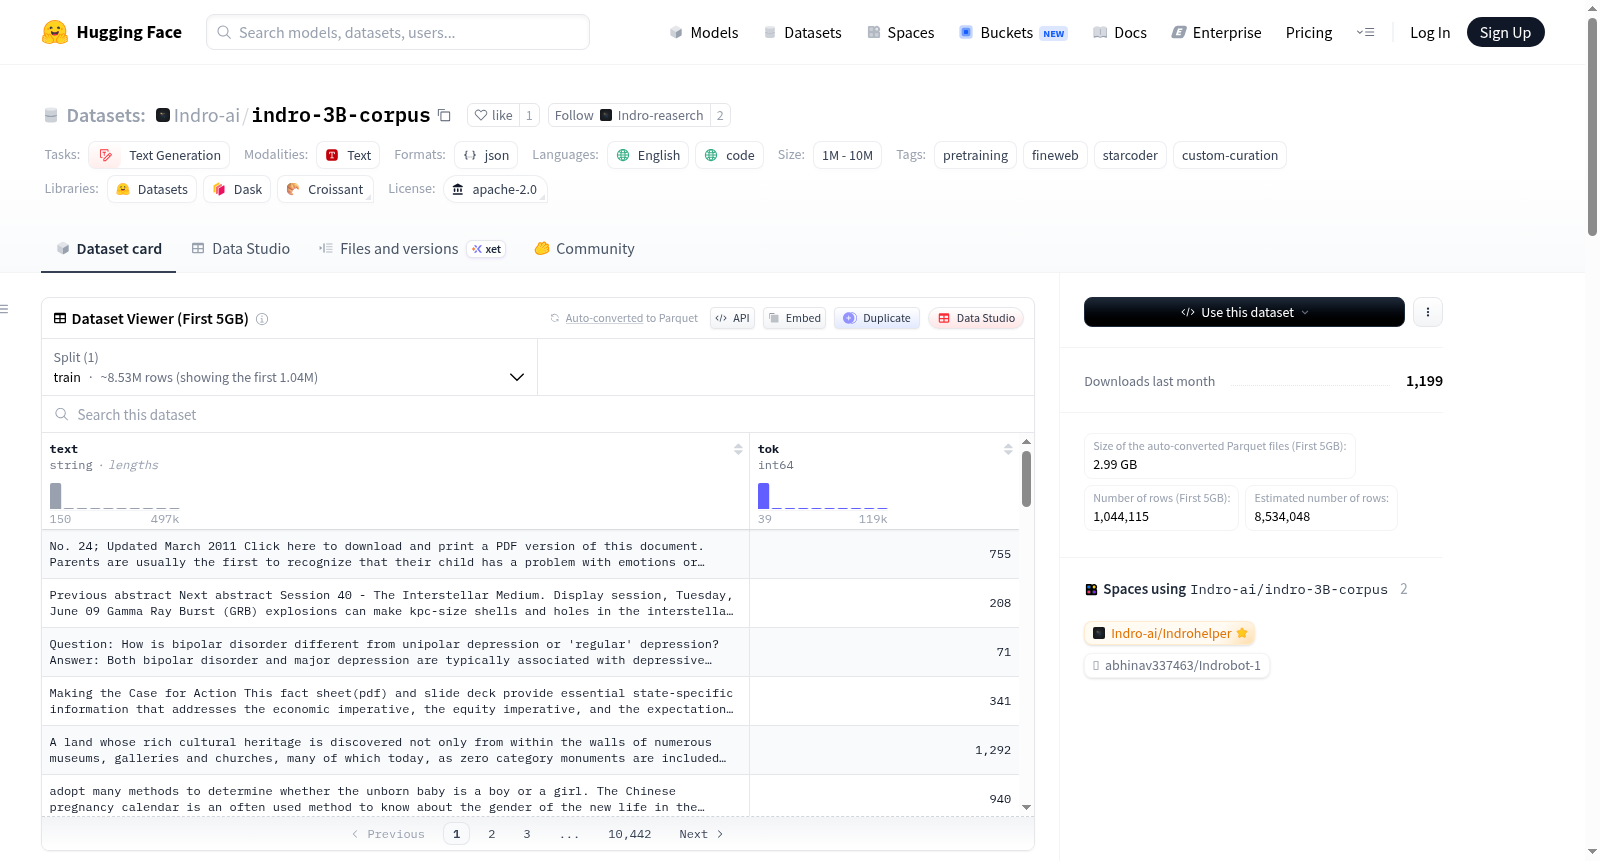Click the Log In link
Image resolution: width=1600 pixels, height=861 pixels.
pyautogui.click(x=1430, y=32)
